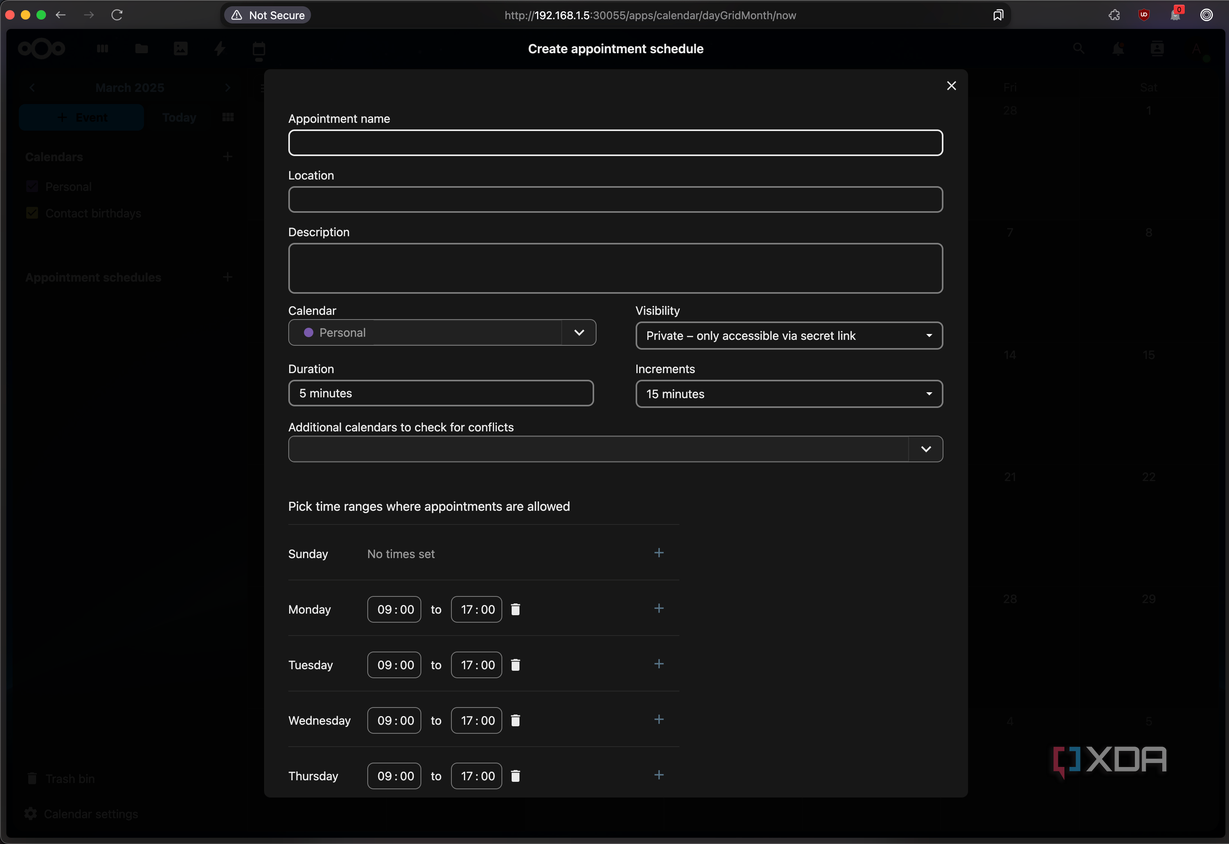
Task: Open the browser extensions puzzle icon
Action: 1114,15
